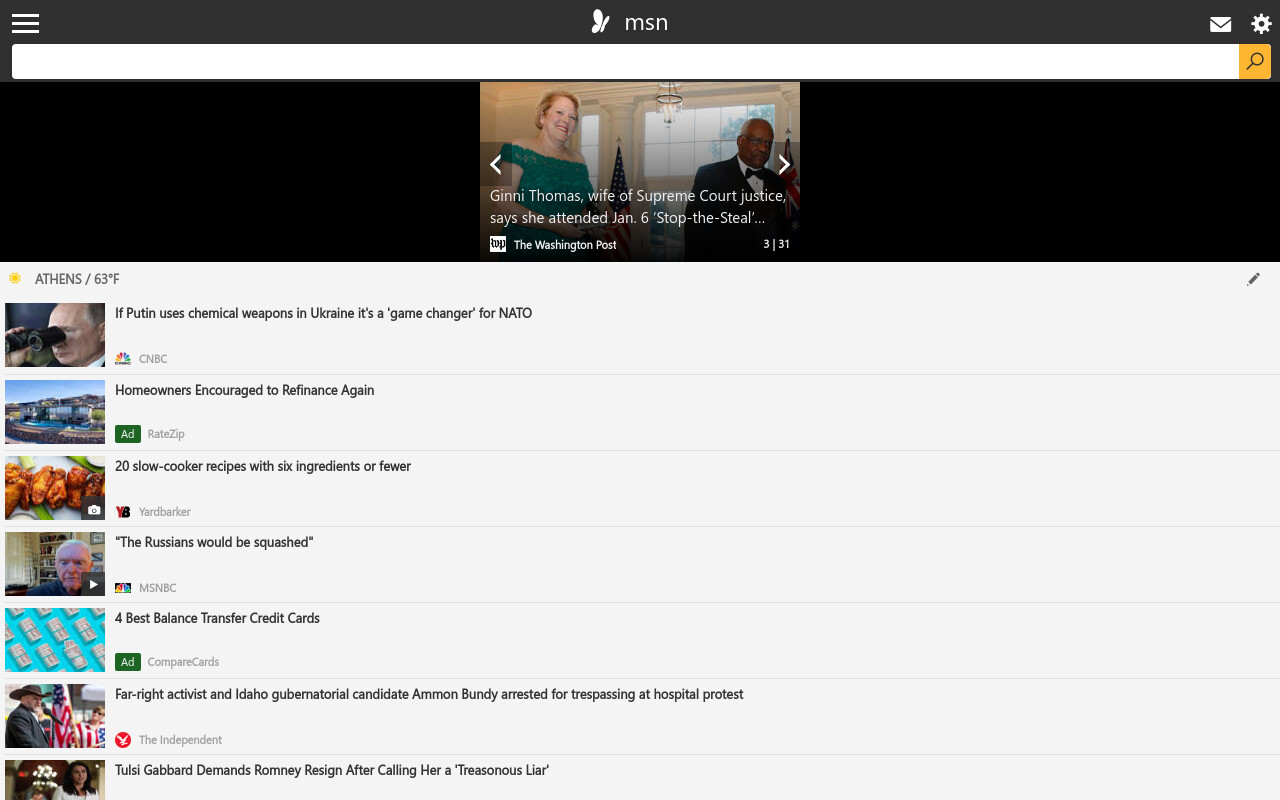This screenshot has height=800, width=1280.
Task: Click the CNBC source label
Action: pos(153,358)
